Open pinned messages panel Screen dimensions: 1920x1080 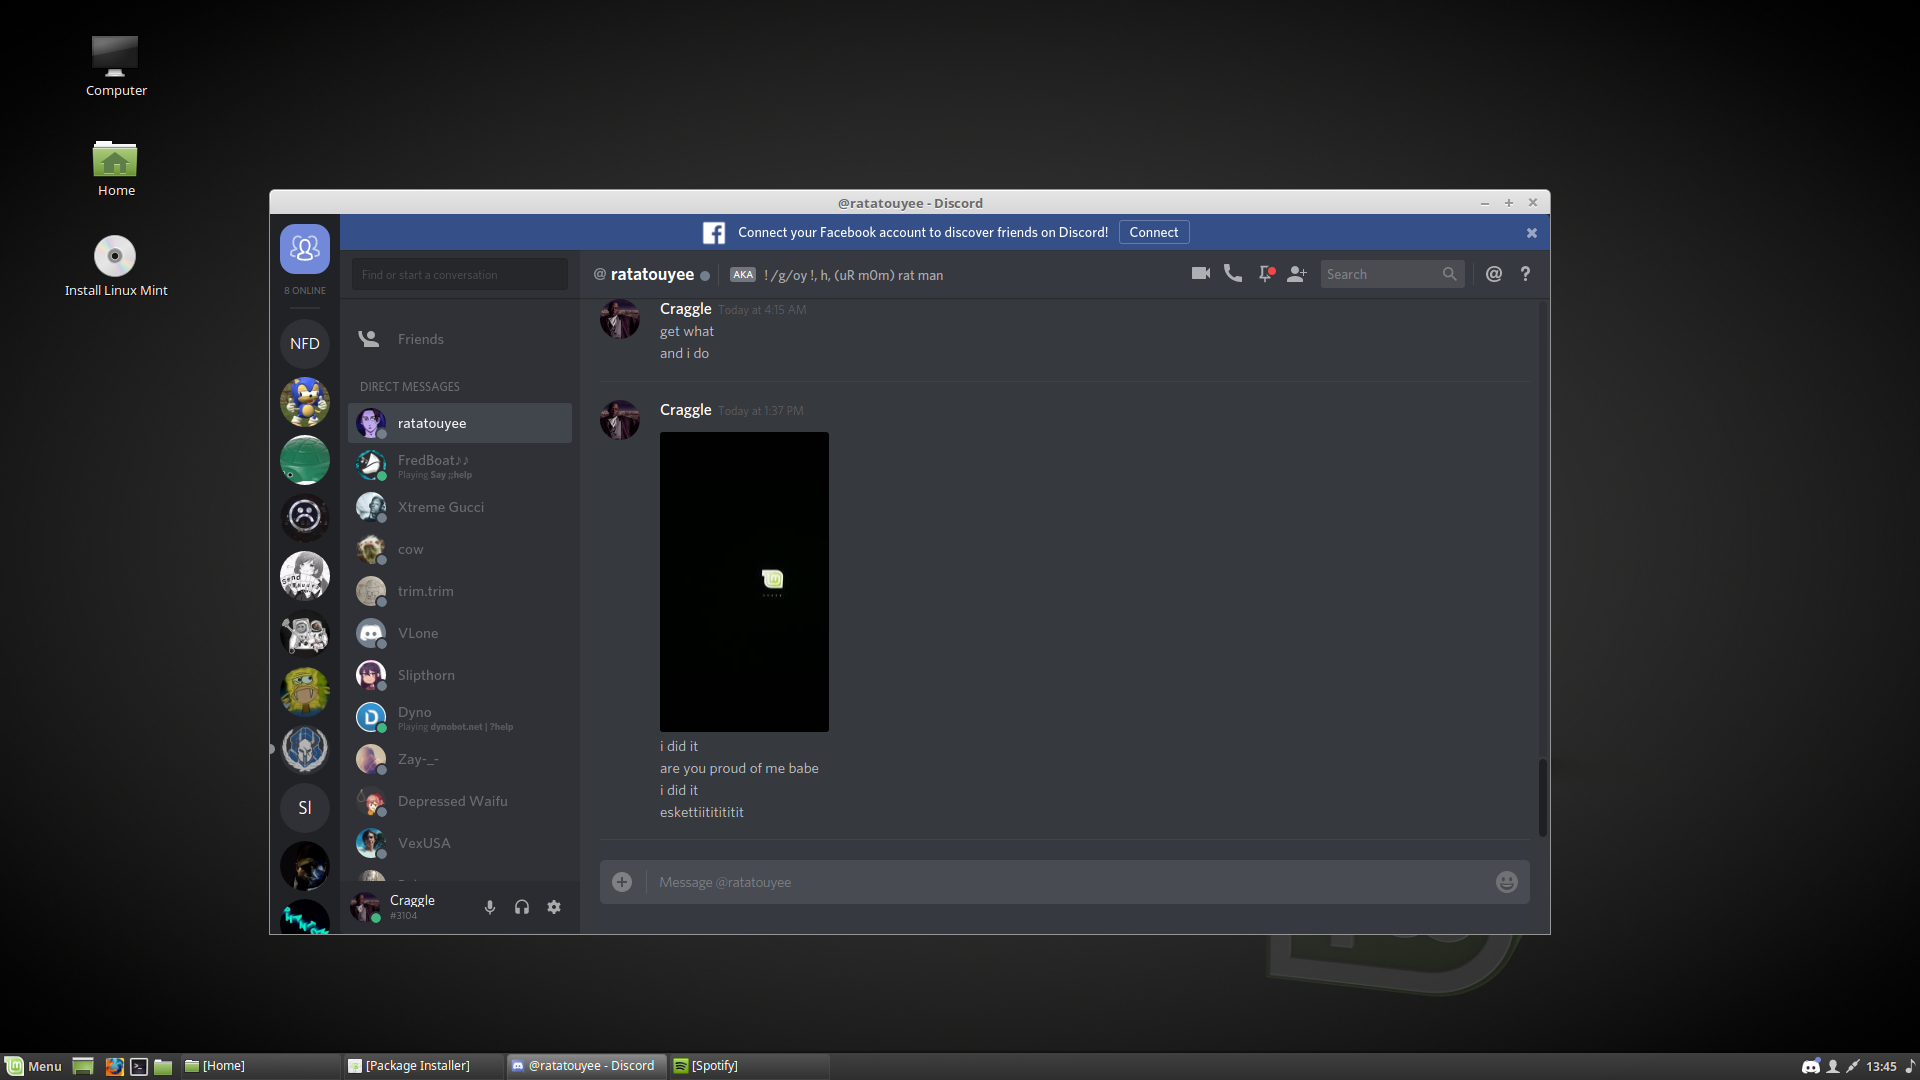[x=1265, y=273]
